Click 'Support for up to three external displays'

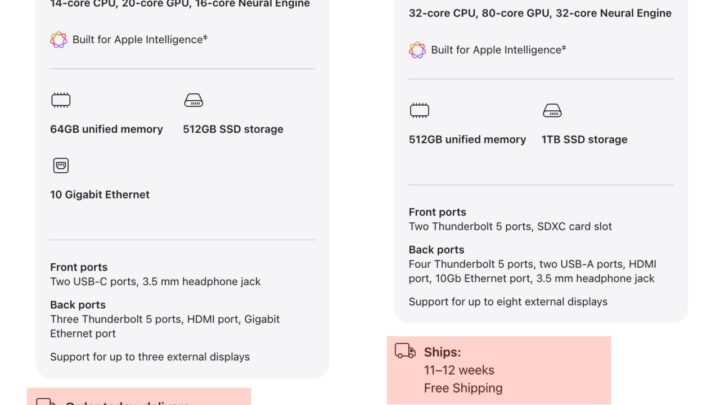click(x=150, y=357)
